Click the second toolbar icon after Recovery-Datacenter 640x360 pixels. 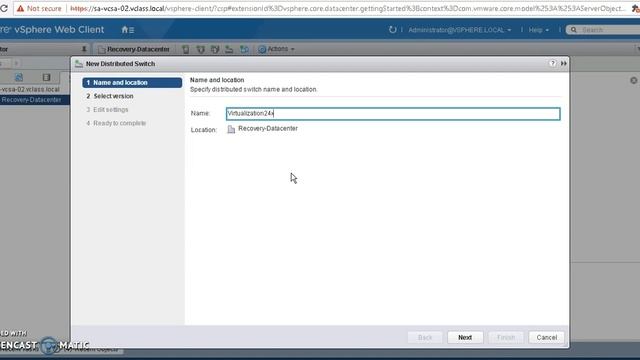point(200,49)
